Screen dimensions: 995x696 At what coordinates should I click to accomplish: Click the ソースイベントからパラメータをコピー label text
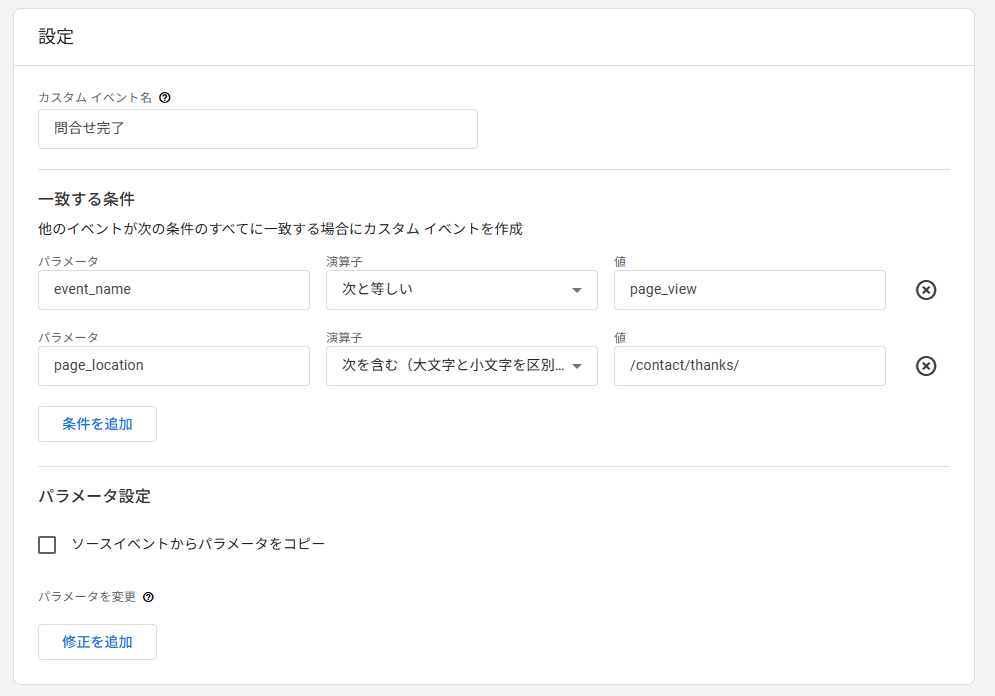pyautogui.click(x=198, y=545)
